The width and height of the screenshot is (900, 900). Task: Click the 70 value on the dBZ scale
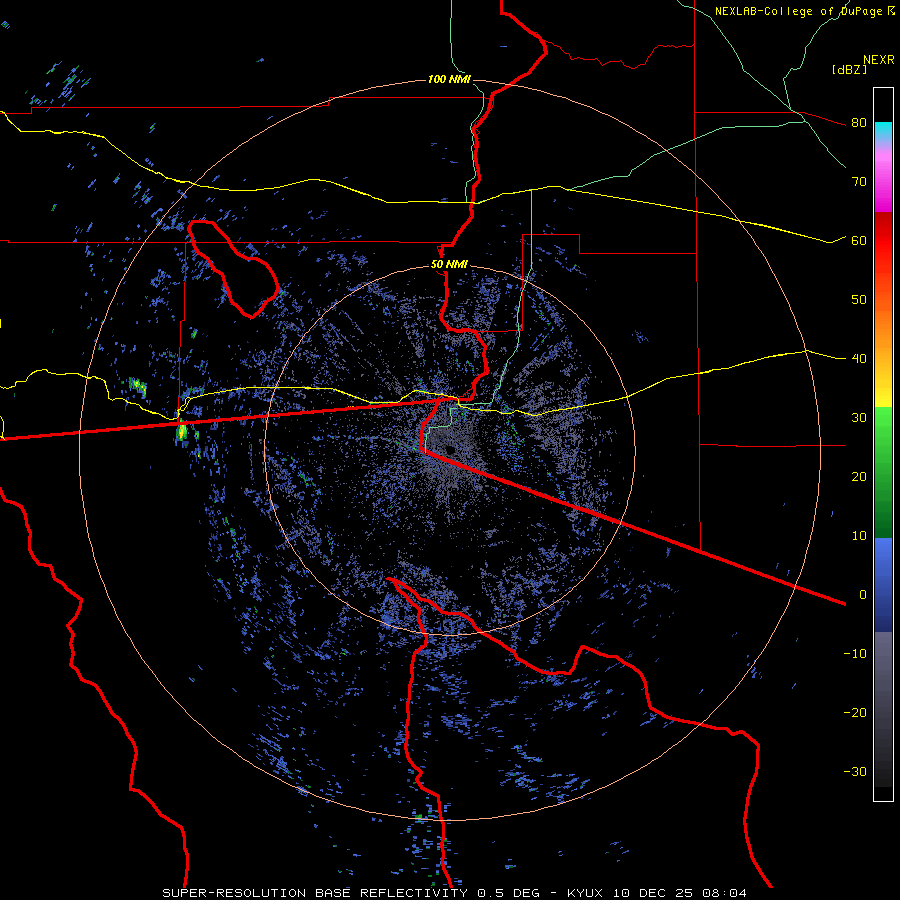tap(859, 182)
